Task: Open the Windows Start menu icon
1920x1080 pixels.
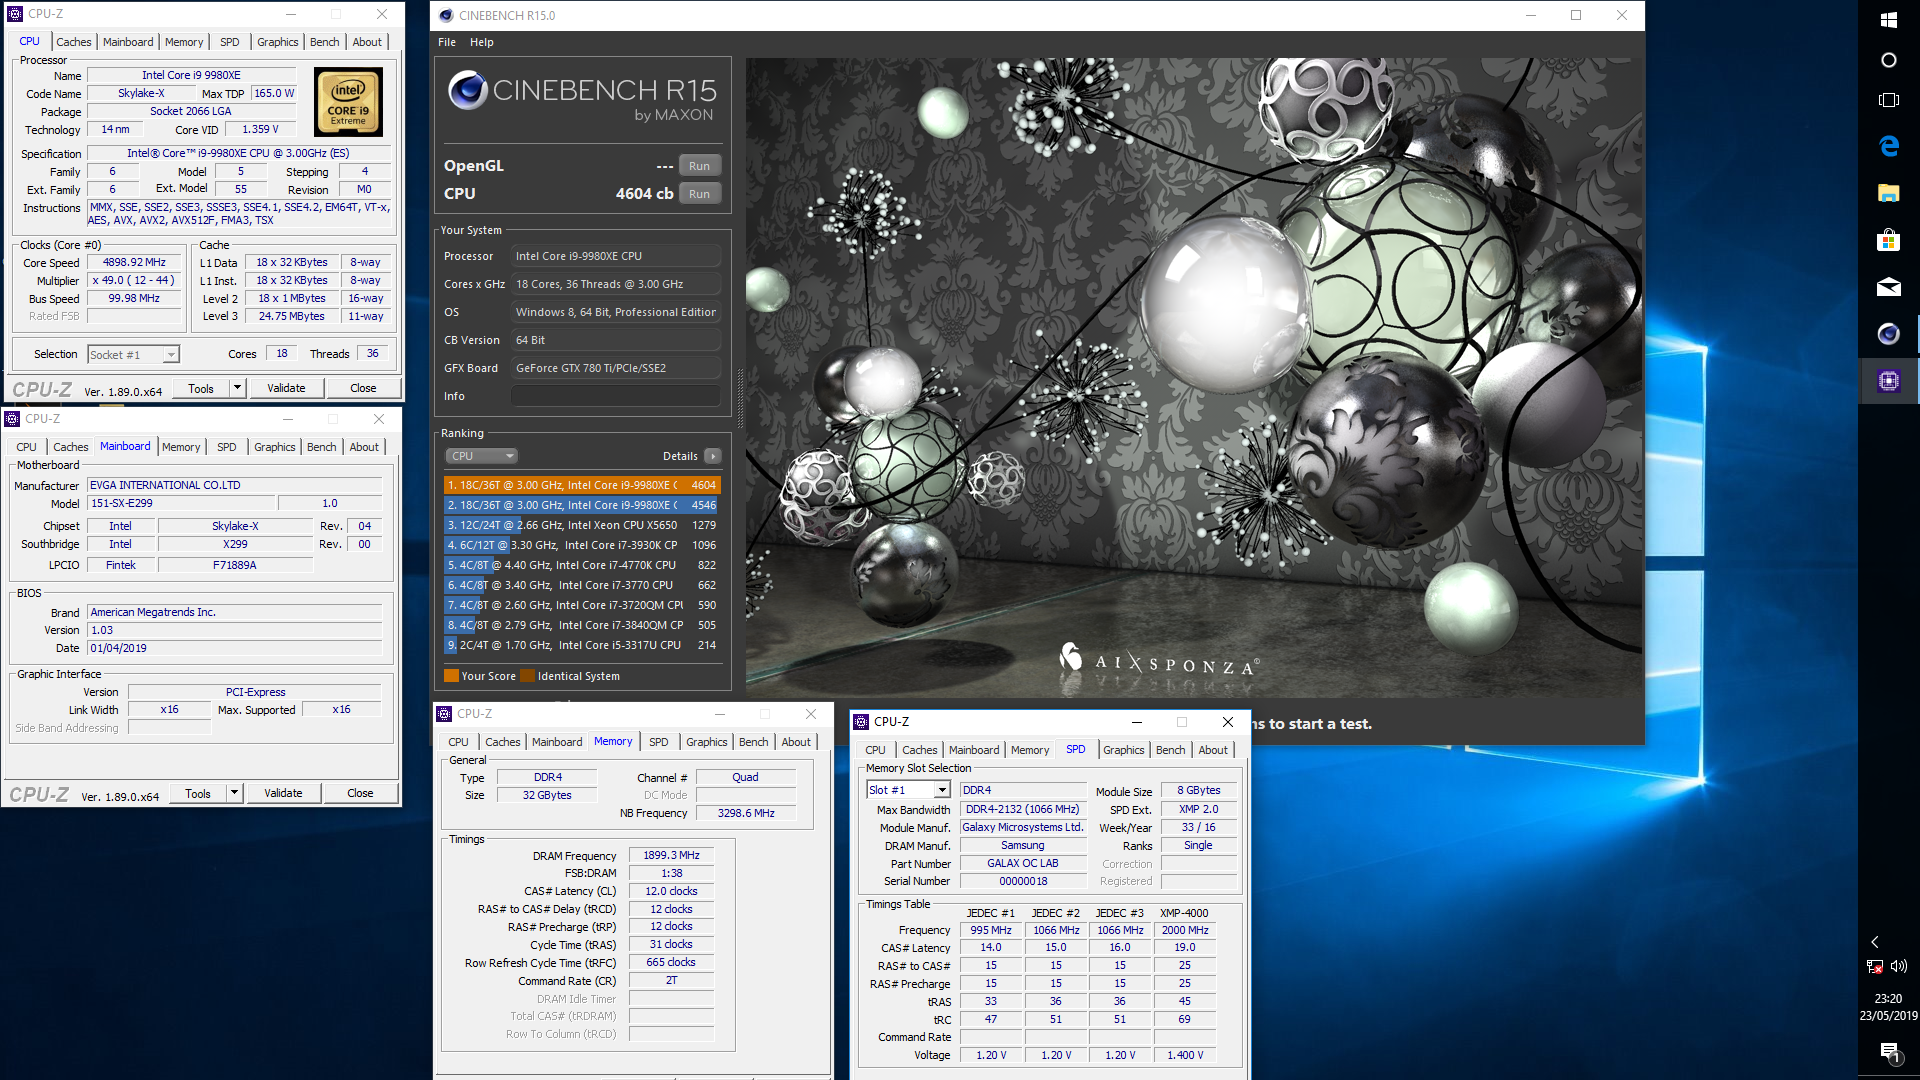Action: click(x=1888, y=20)
